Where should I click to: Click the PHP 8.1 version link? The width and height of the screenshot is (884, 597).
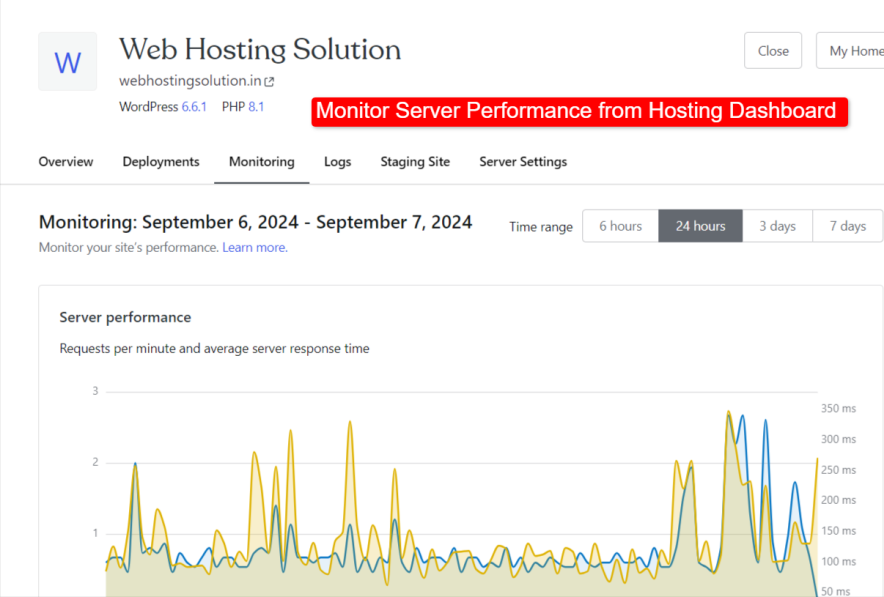click(x=258, y=107)
